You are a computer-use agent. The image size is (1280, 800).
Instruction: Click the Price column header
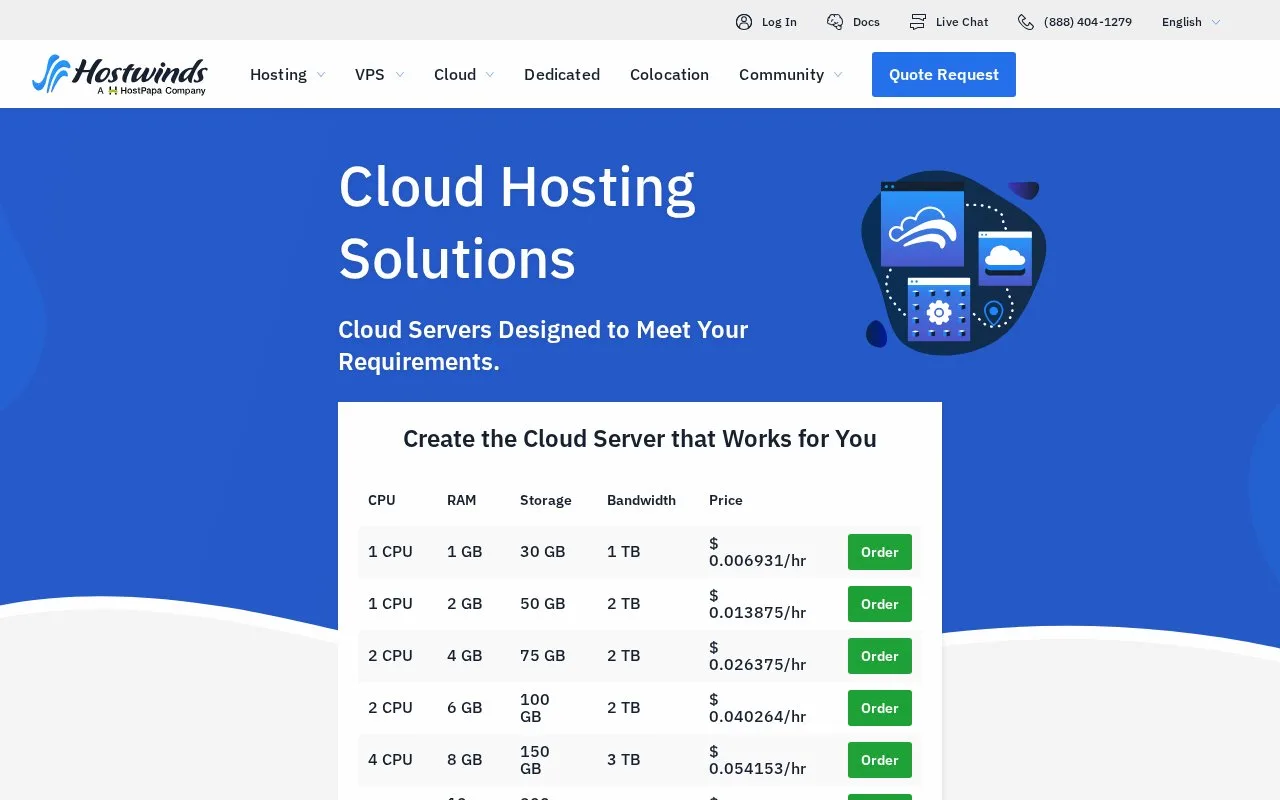click(726, 500)
